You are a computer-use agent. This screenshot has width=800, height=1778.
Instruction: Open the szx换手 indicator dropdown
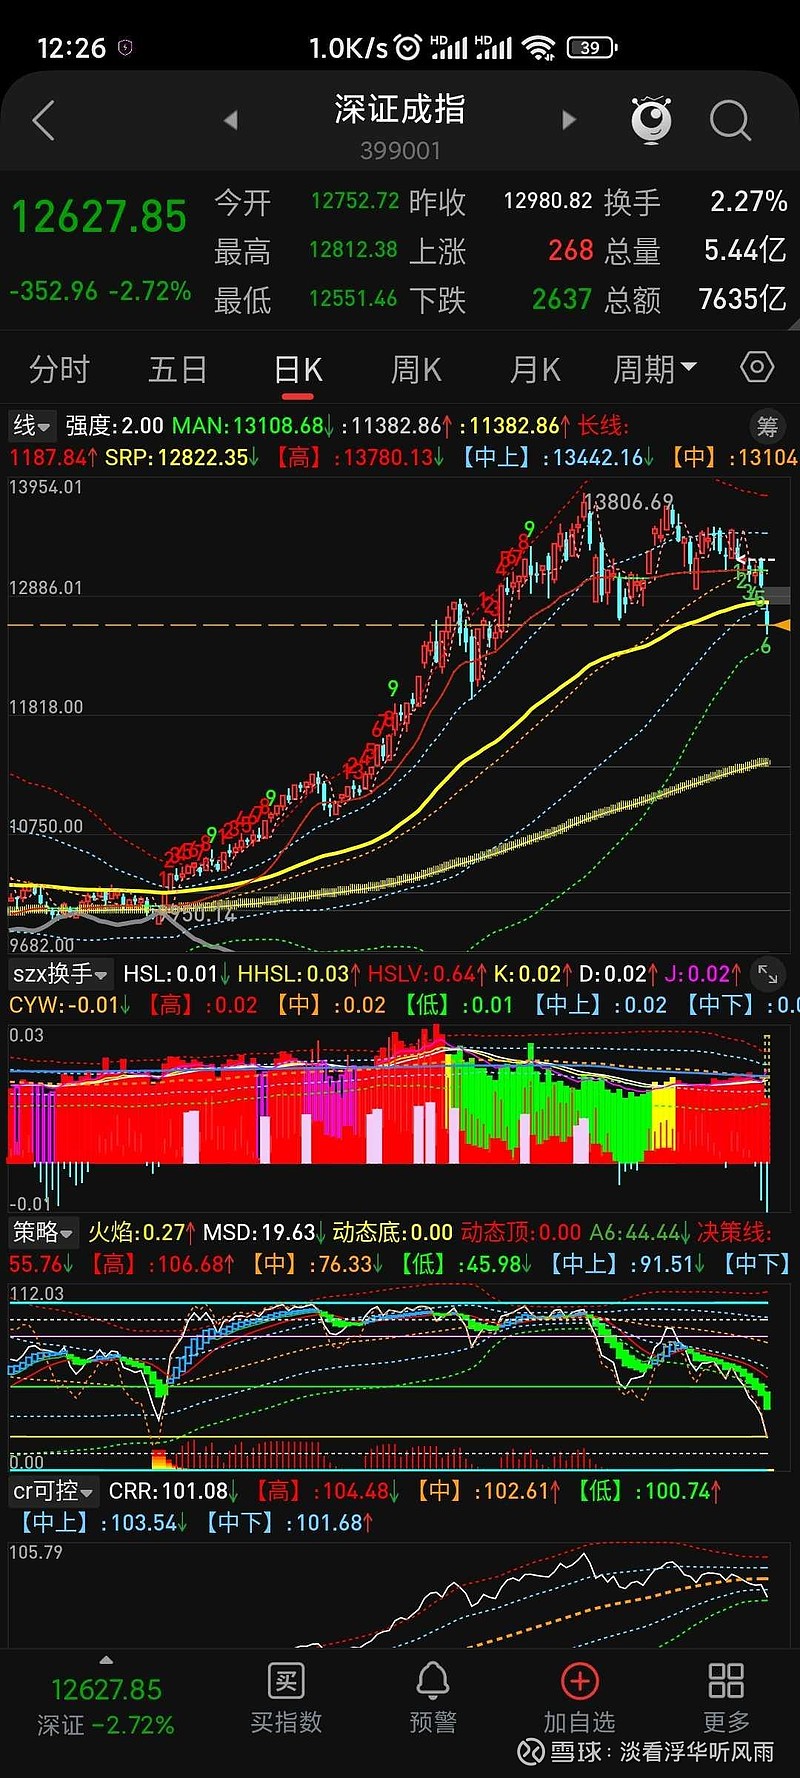tap(61, 973)
